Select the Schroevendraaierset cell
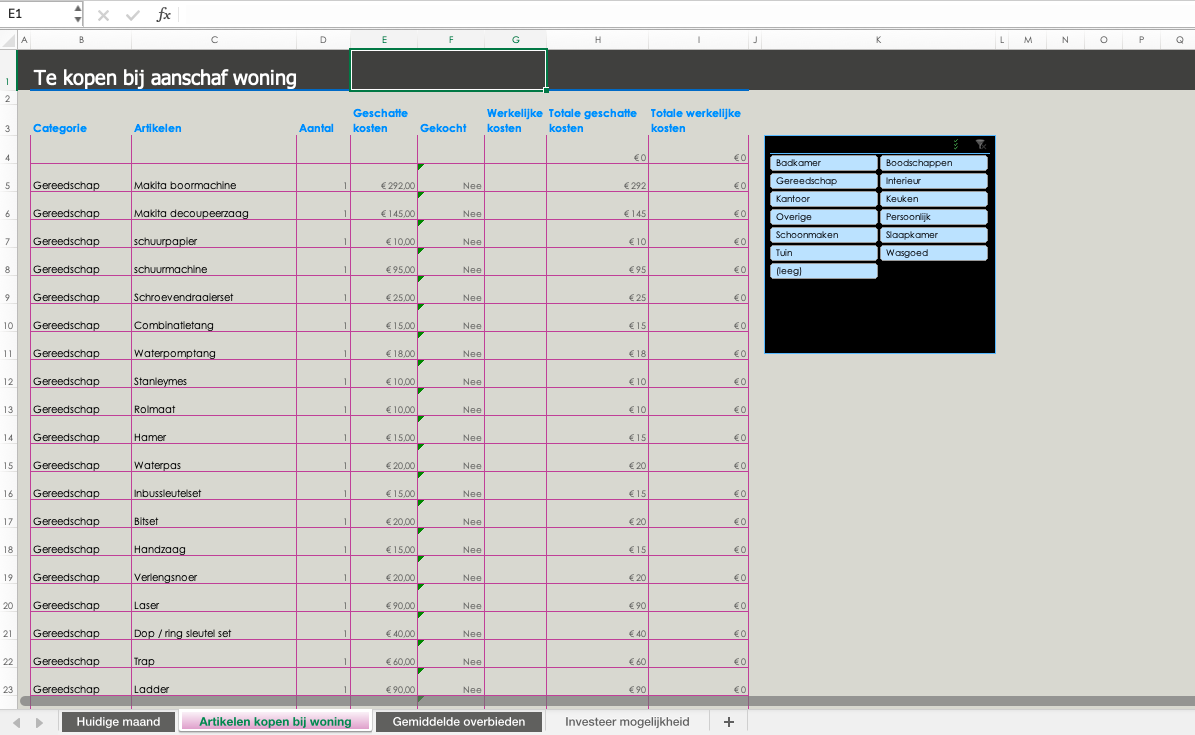The height and width of the screenshot is (735, 1195). tap(214, 290)
